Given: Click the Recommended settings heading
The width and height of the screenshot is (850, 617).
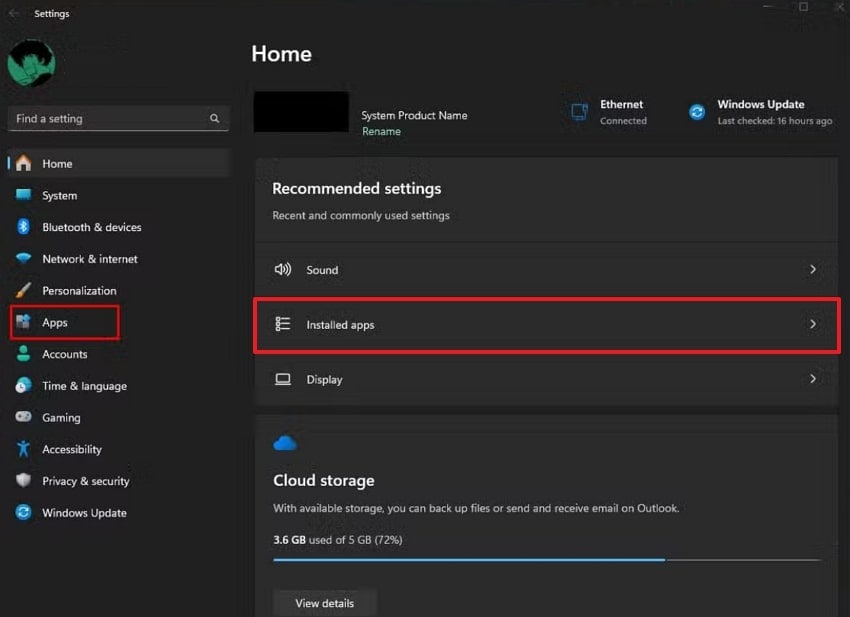Looking at the screenshot, I should [357, 188].
